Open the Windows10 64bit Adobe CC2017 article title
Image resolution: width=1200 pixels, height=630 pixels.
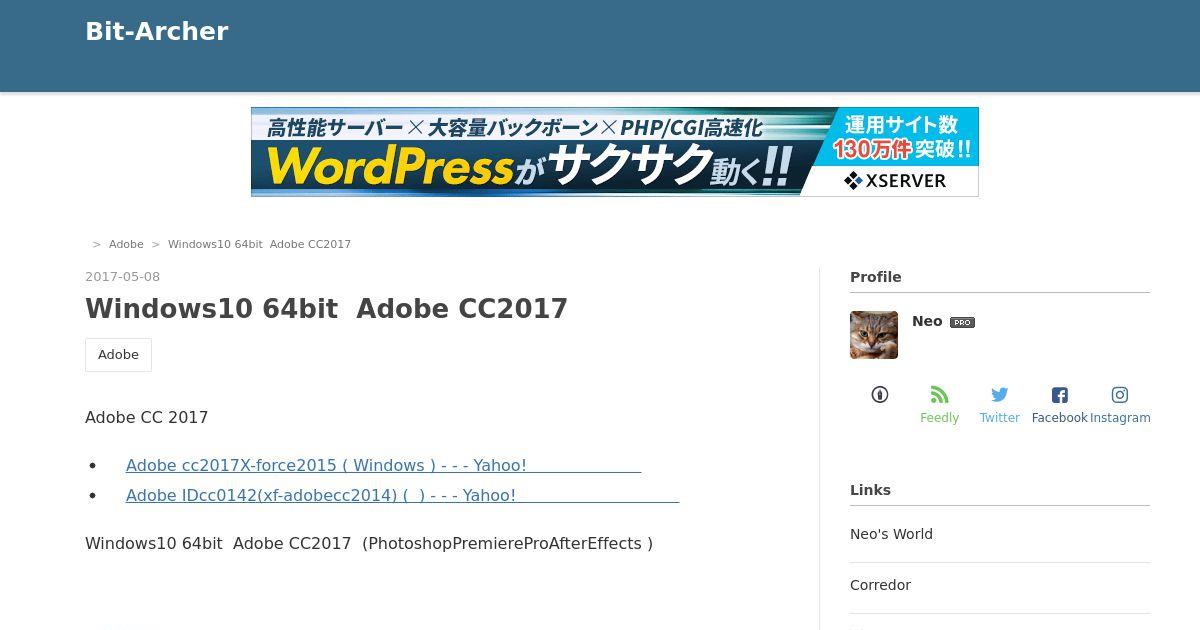click(326, 308)
